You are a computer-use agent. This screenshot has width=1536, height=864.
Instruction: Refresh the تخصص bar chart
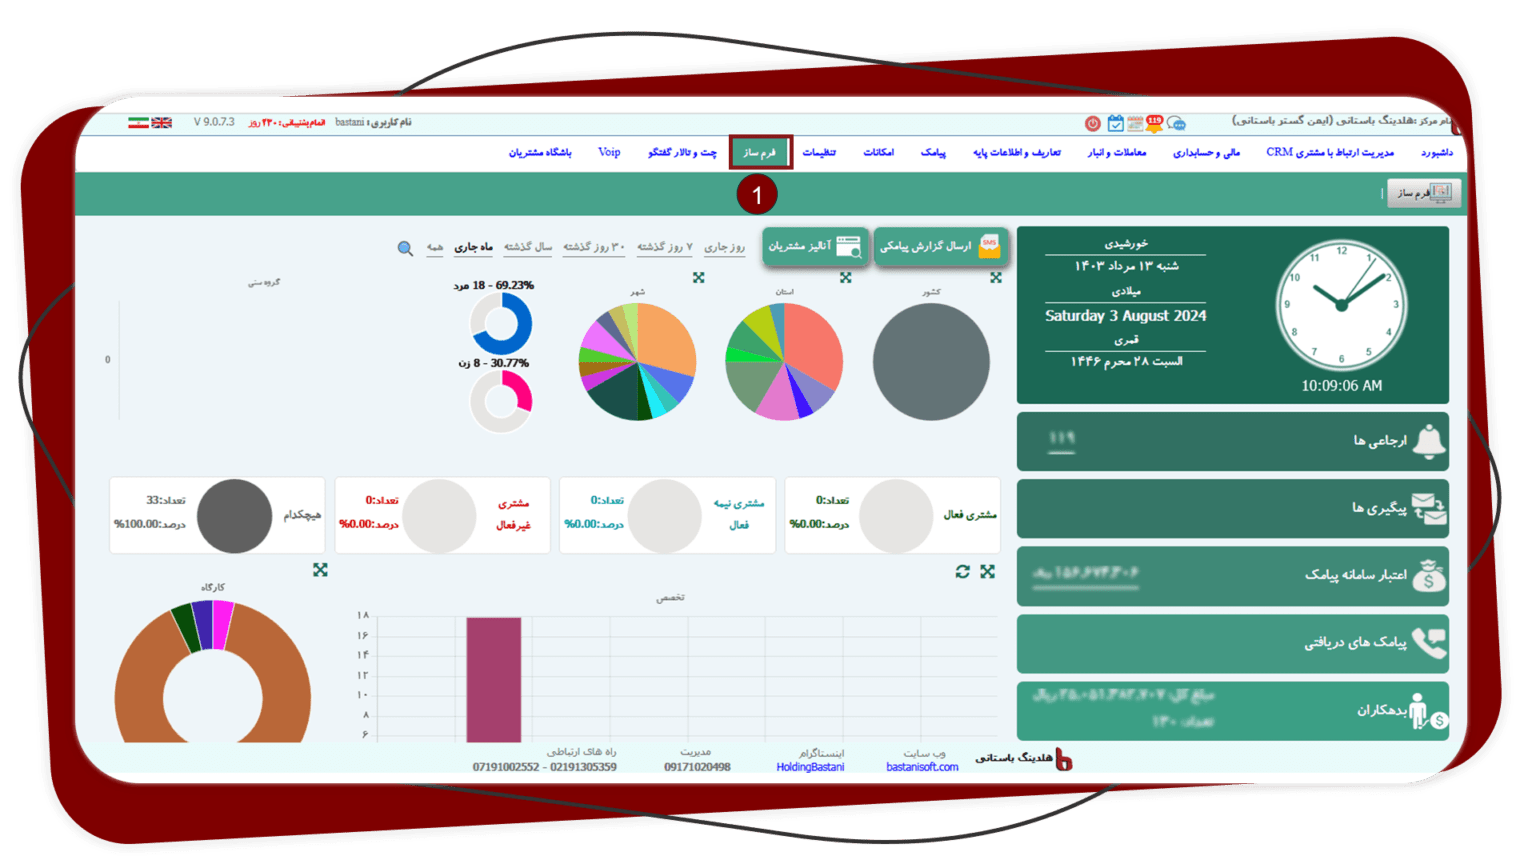coord(962,571)
